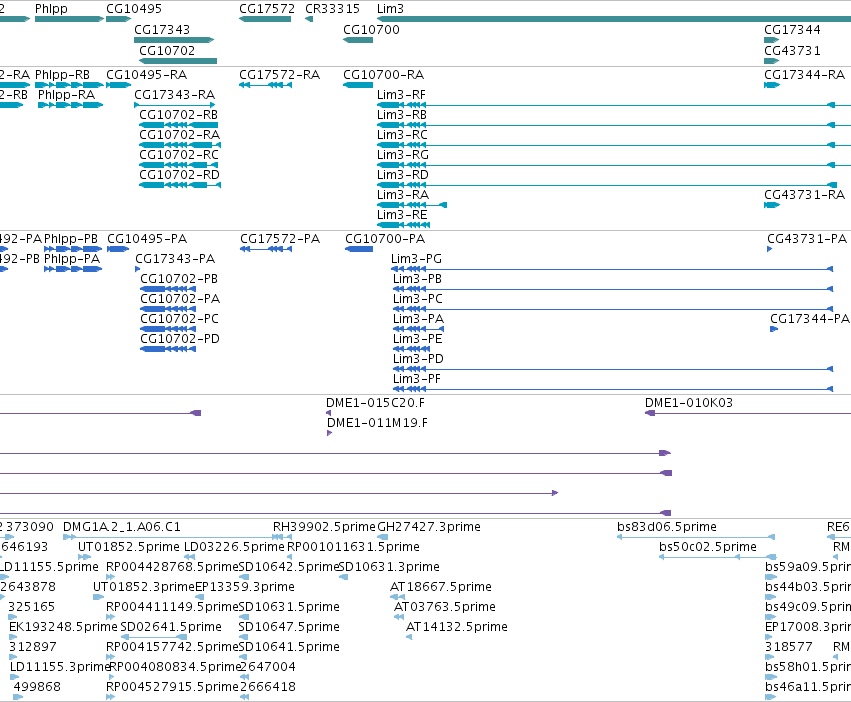The image size is (851, 702).
Task: Select the CG17343-RA transcript label
Action: (174, 94)
